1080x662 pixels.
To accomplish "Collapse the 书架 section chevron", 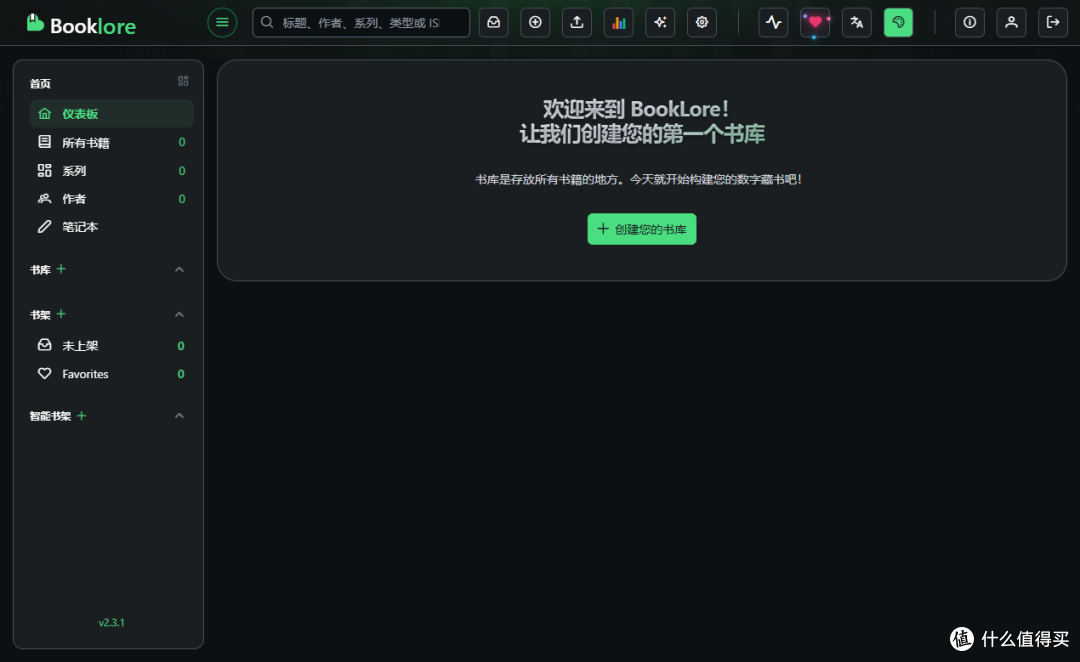I will point(179,315).
